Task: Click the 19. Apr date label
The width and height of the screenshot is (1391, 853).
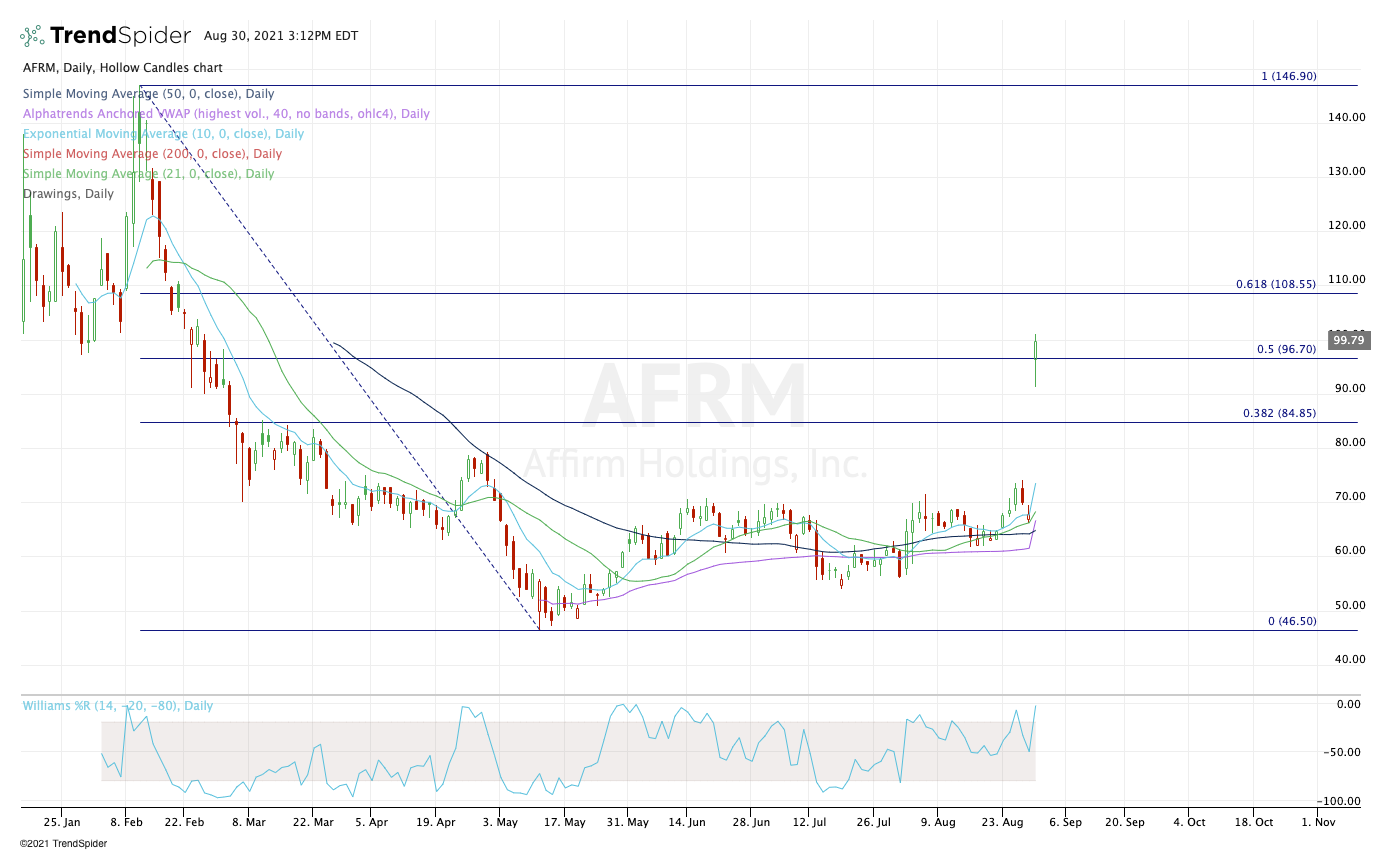Action: coord(434,822)
